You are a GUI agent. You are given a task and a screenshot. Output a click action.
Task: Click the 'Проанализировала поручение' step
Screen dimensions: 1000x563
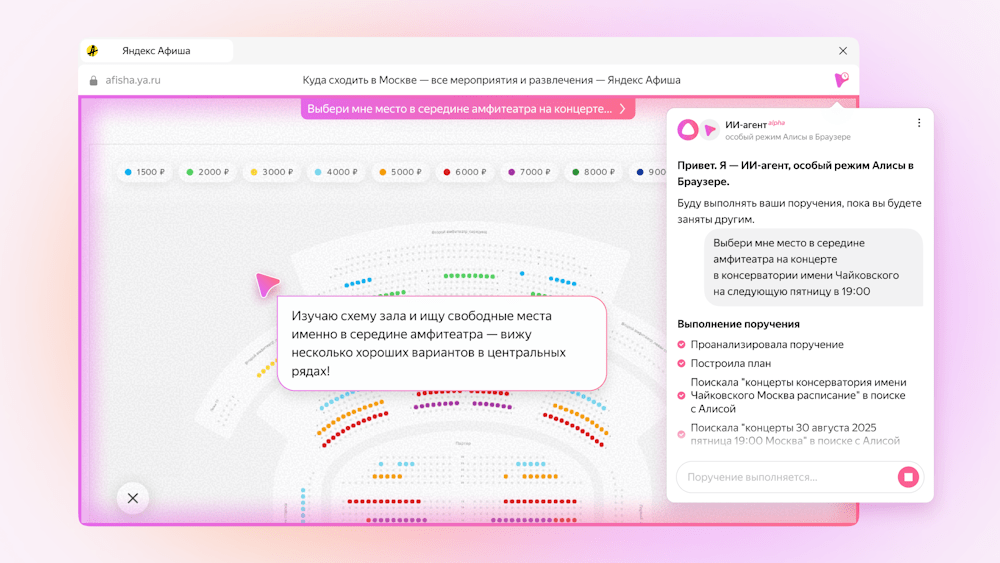[767, 344]
